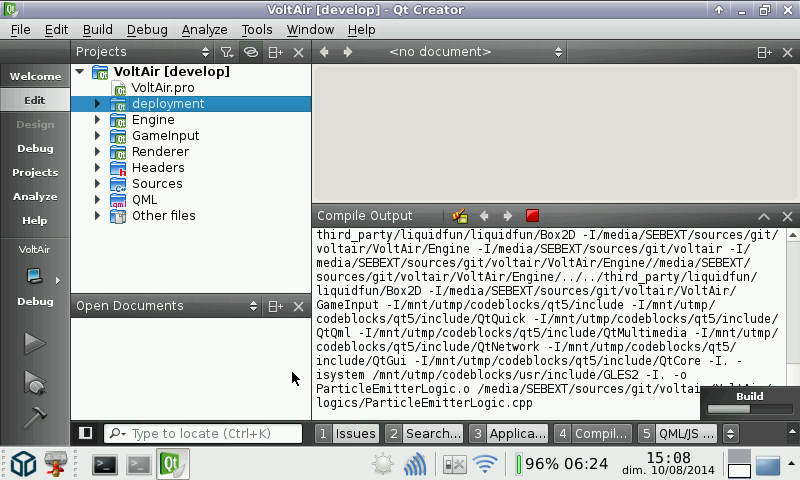
Task: Go forward in editor history
Action: tap(347, 52)
